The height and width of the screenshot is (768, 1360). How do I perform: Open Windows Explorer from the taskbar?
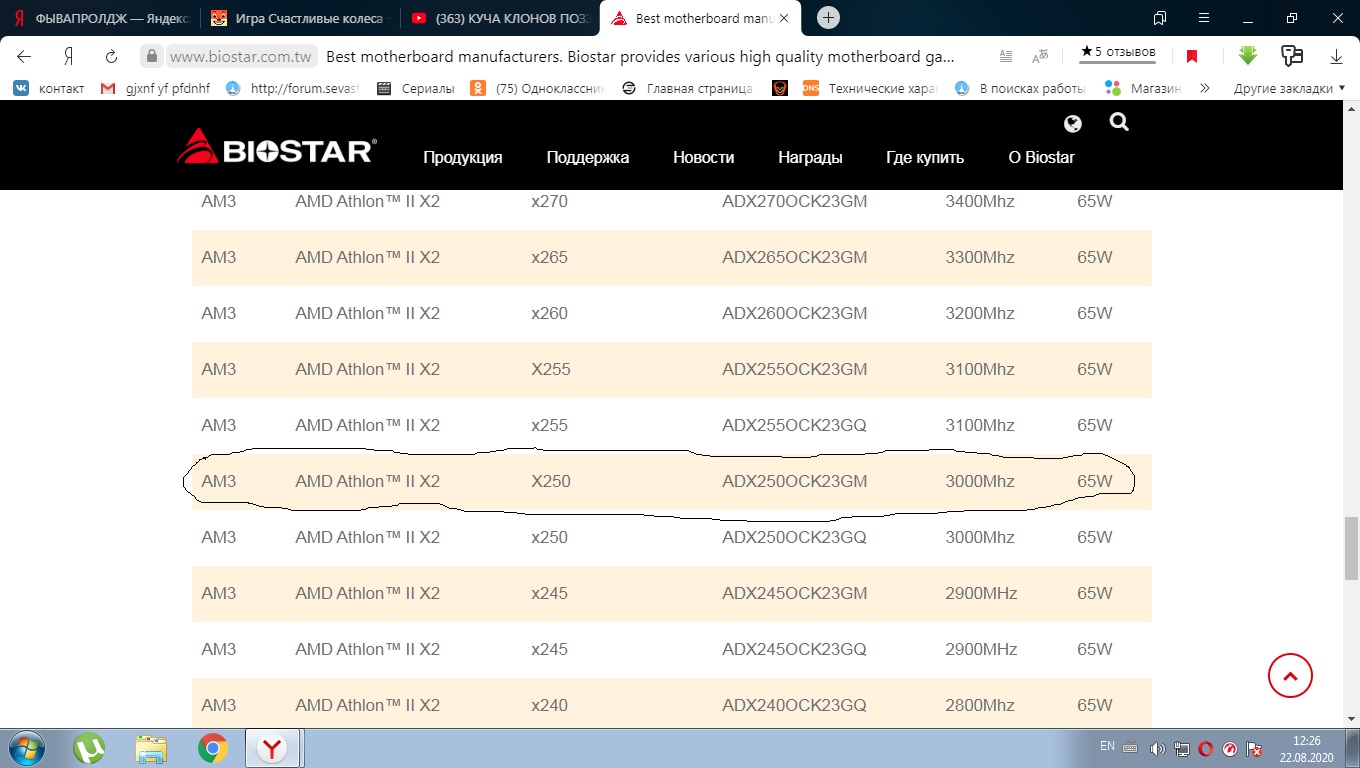[151, 748]
